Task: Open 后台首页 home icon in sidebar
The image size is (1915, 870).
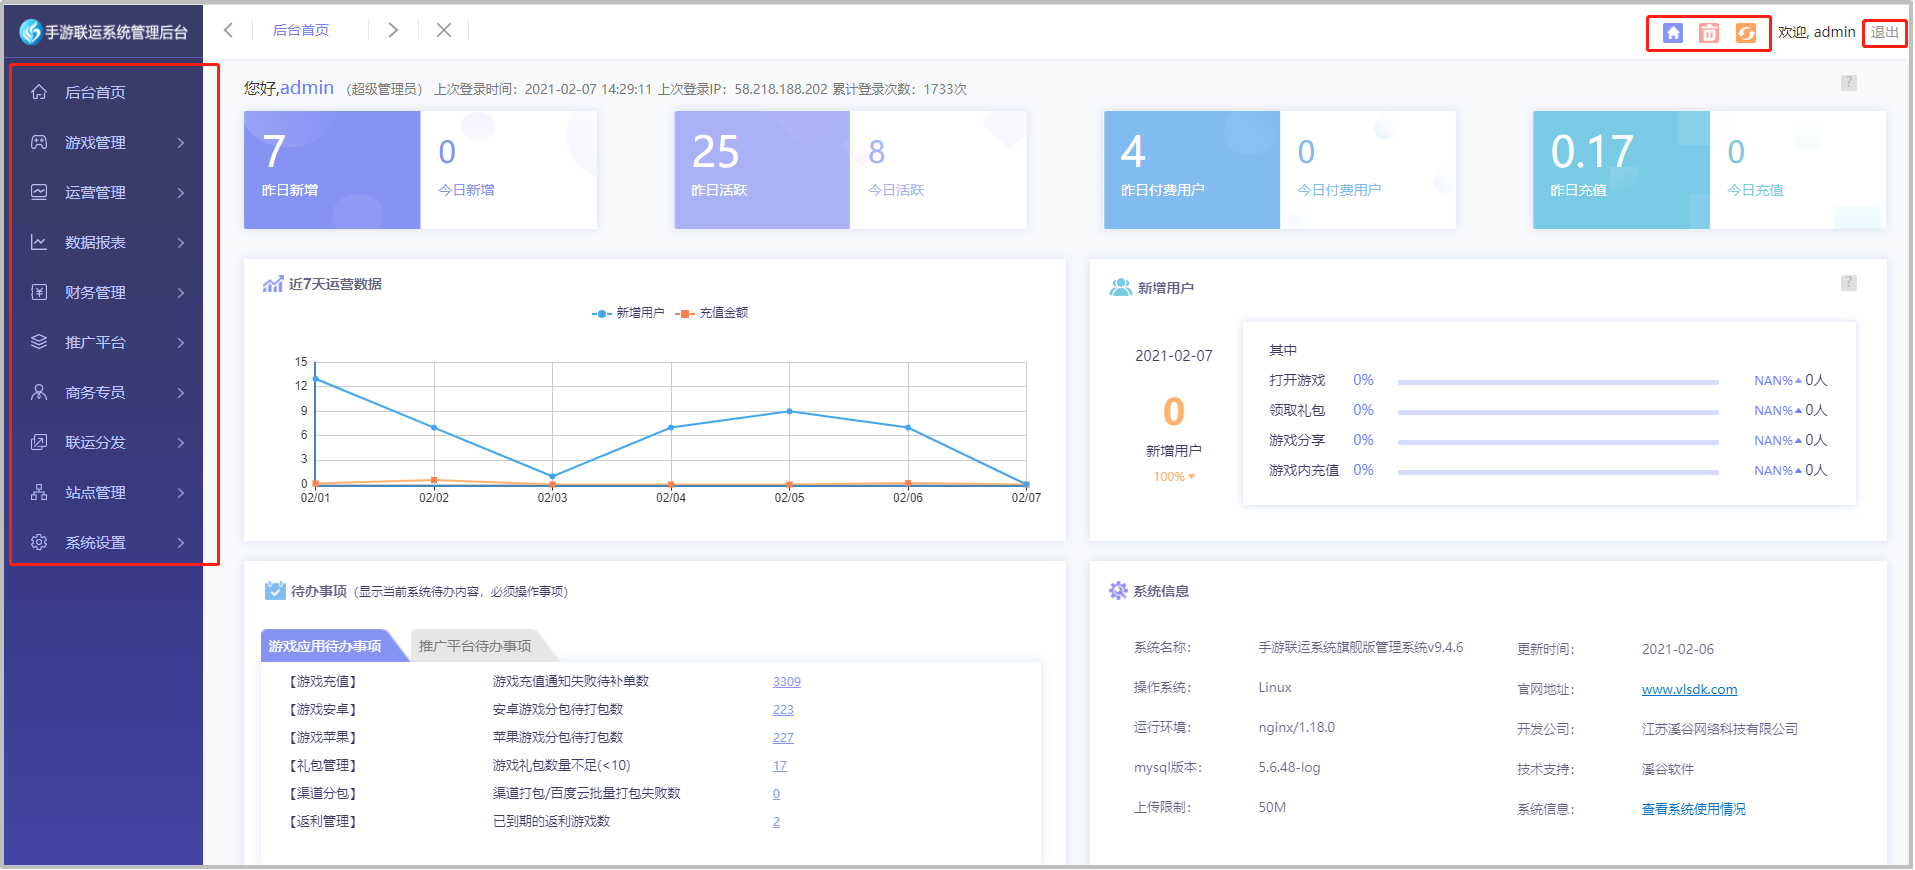Action: (x=39, y=92)
